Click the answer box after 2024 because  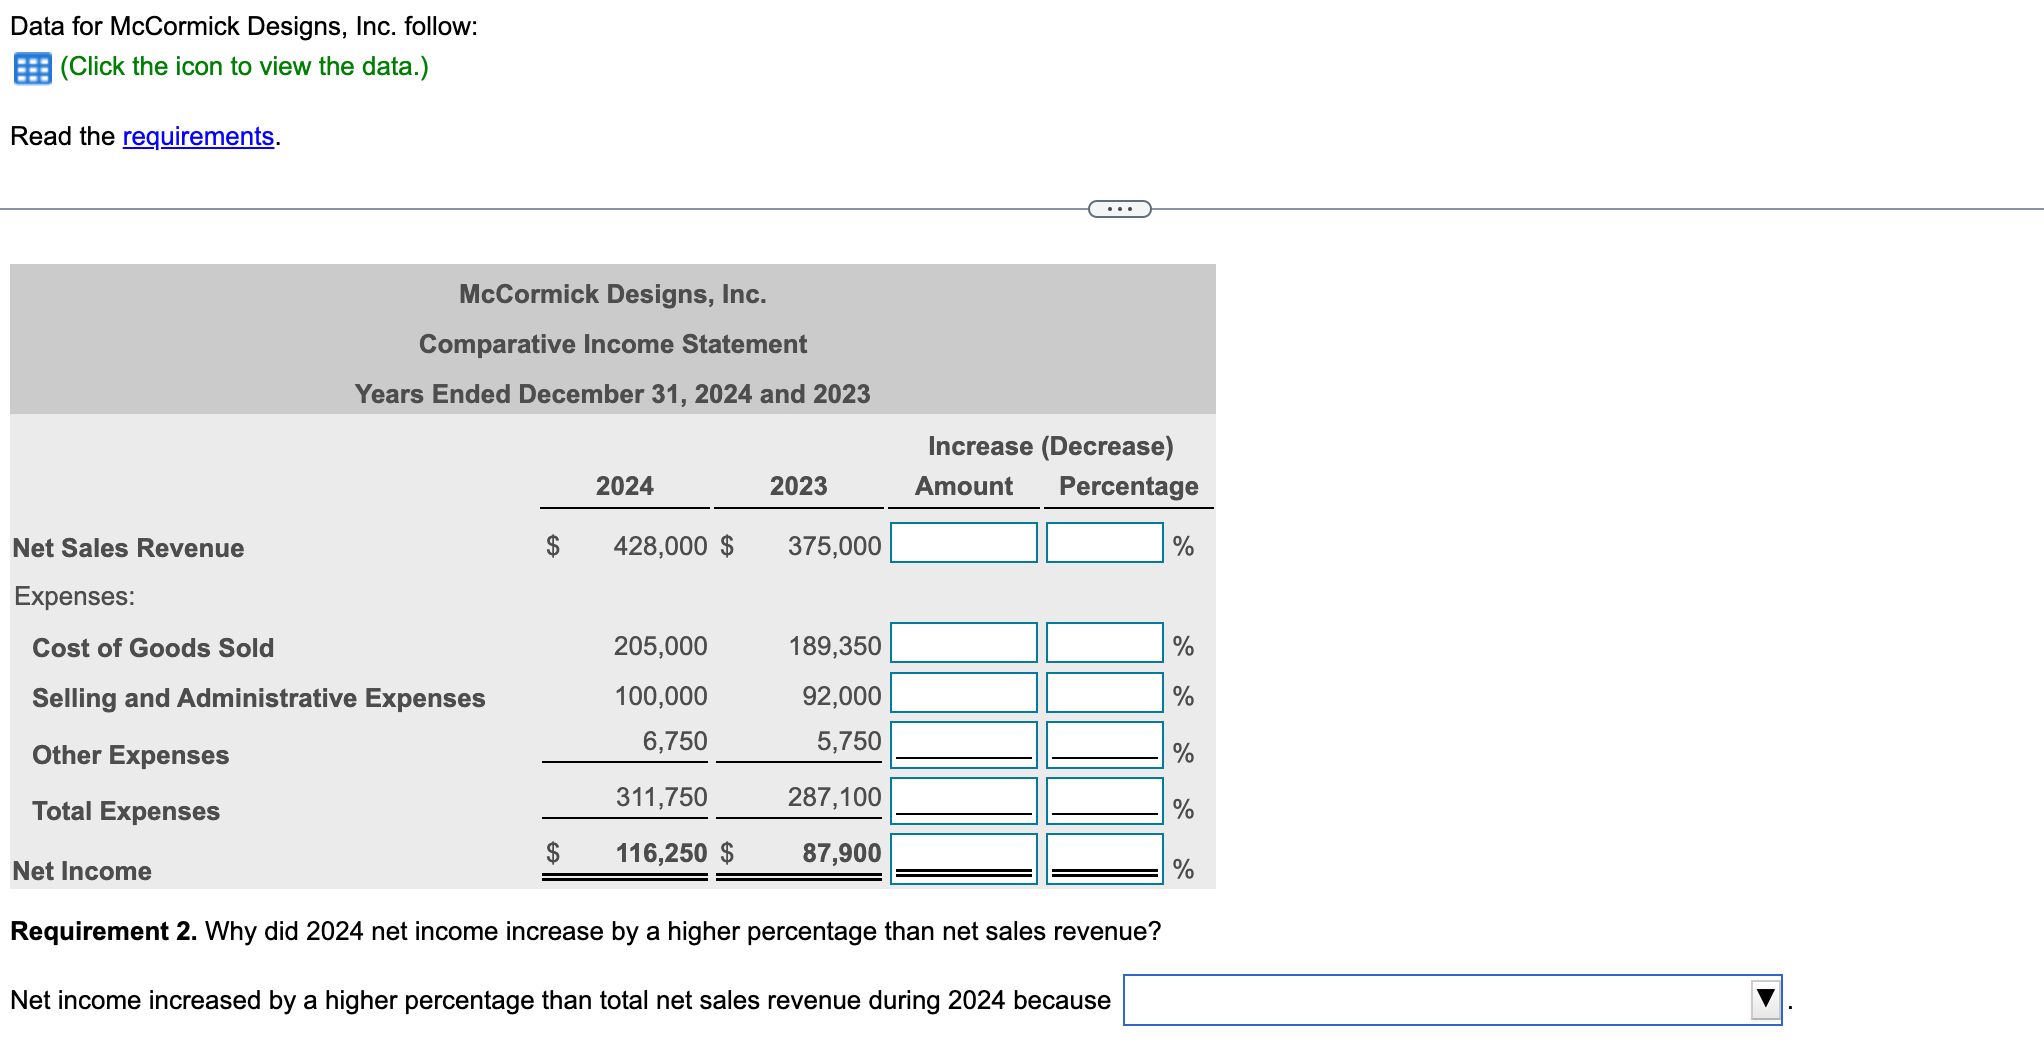[1440, 997]
